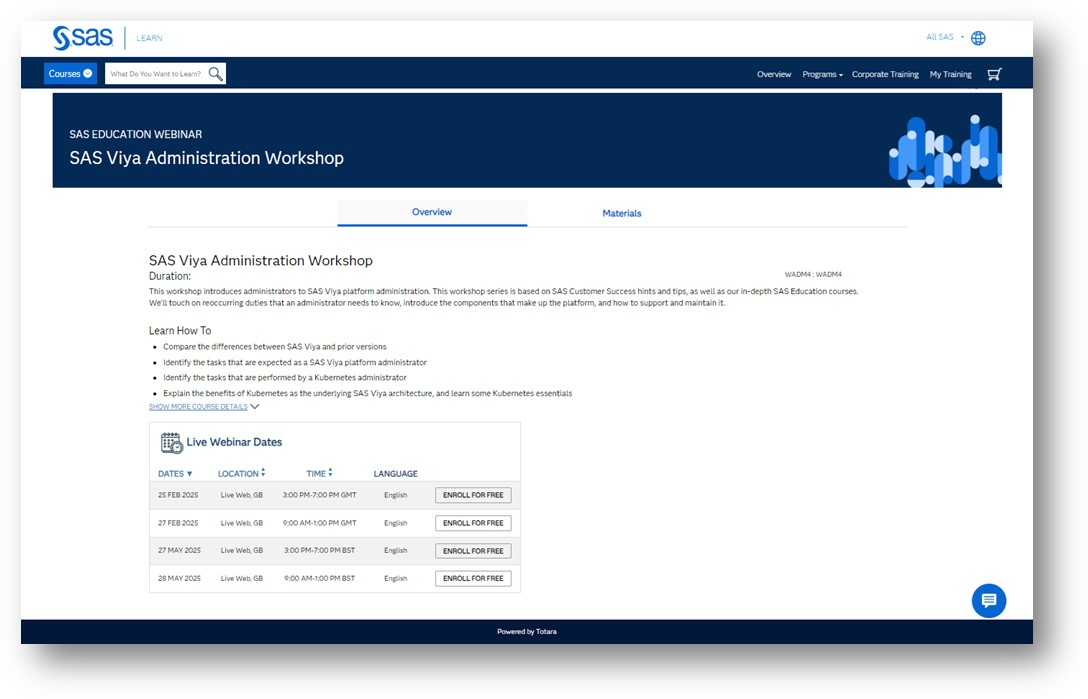
Task: Open the globe language selector
Action: (977, 37)
